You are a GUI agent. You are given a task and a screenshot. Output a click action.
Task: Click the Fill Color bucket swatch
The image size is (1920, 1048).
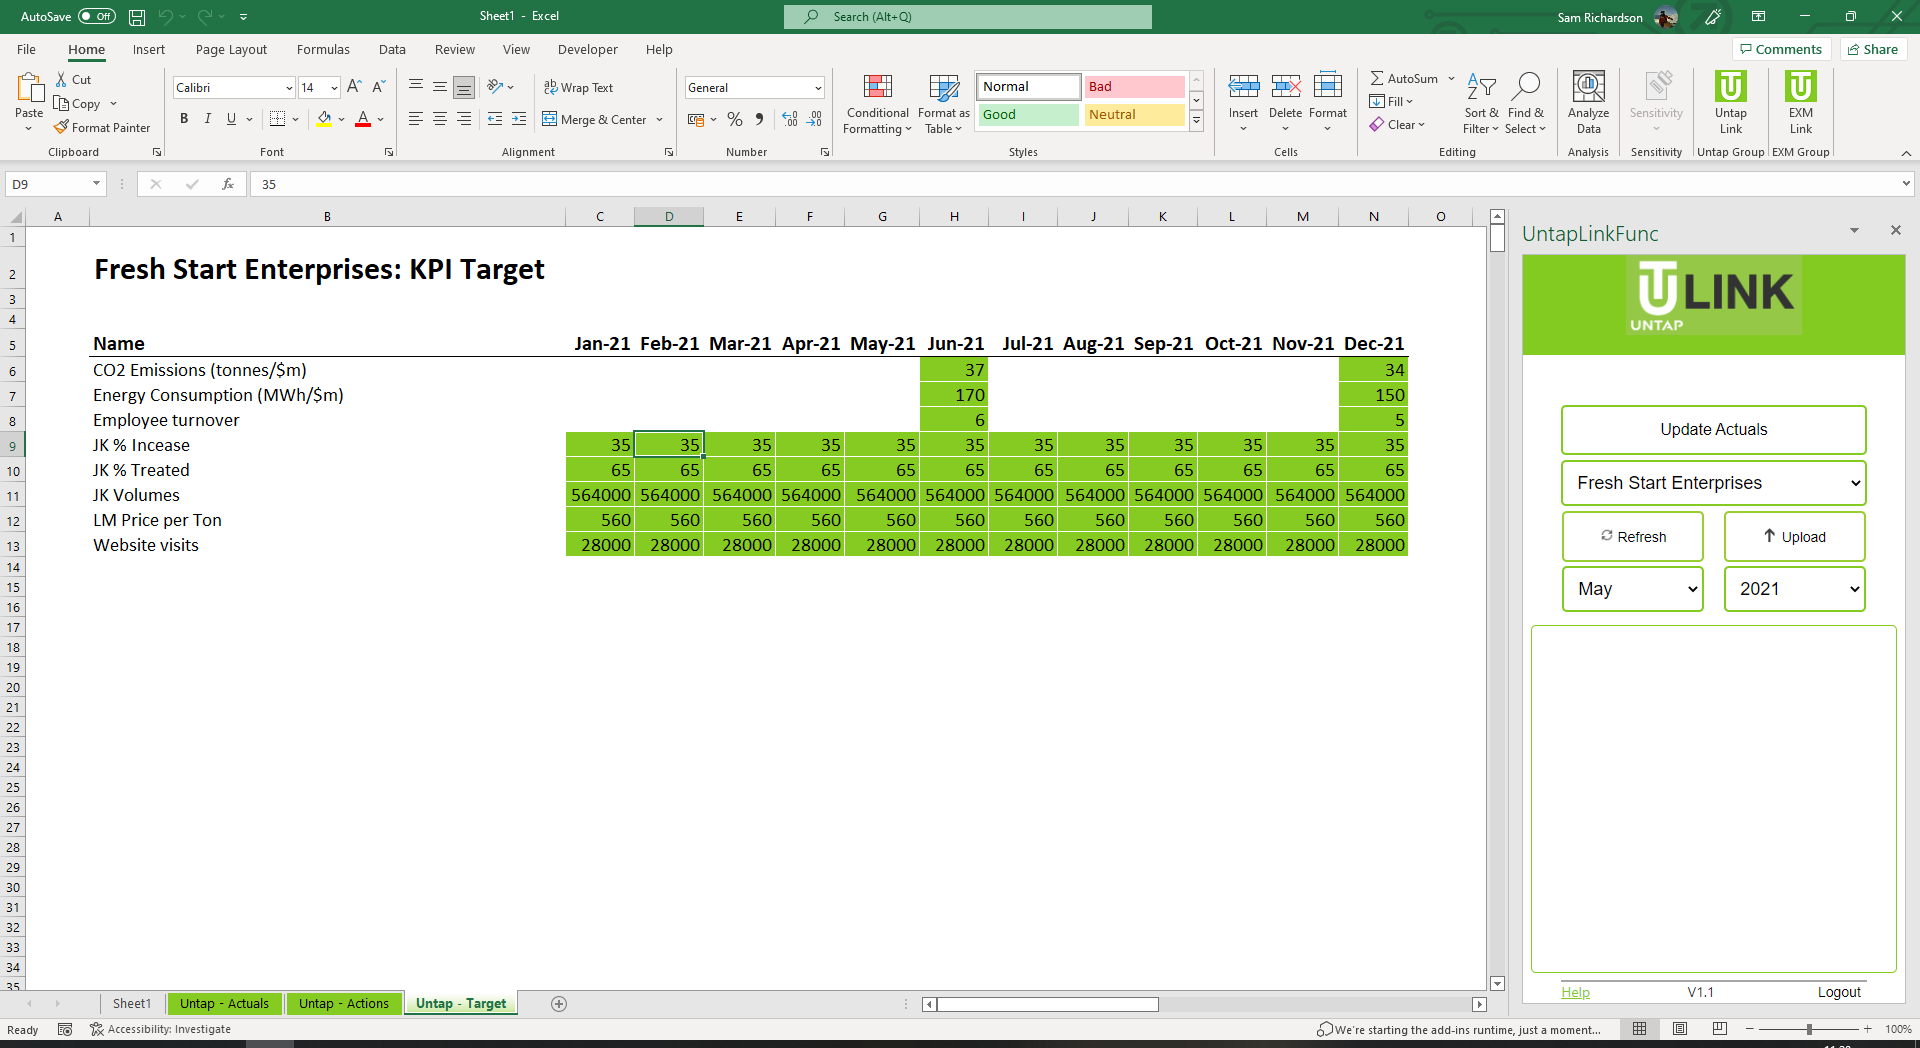point(324,119)
